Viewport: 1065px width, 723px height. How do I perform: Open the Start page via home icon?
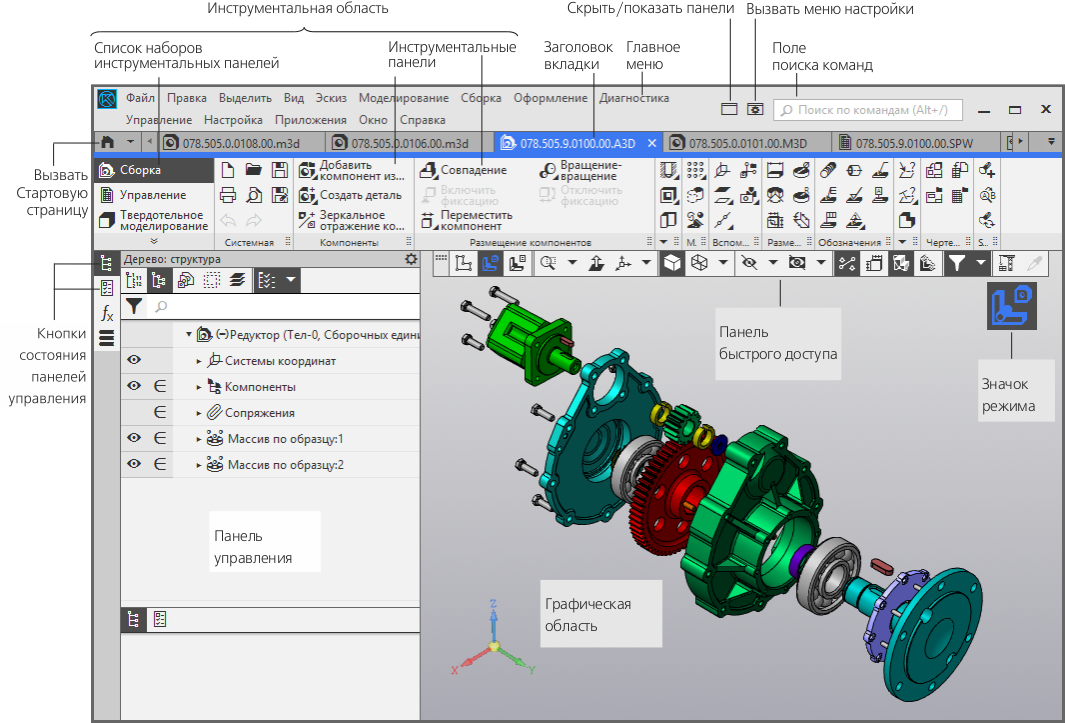pyautogui.click(x=107, y=143)
